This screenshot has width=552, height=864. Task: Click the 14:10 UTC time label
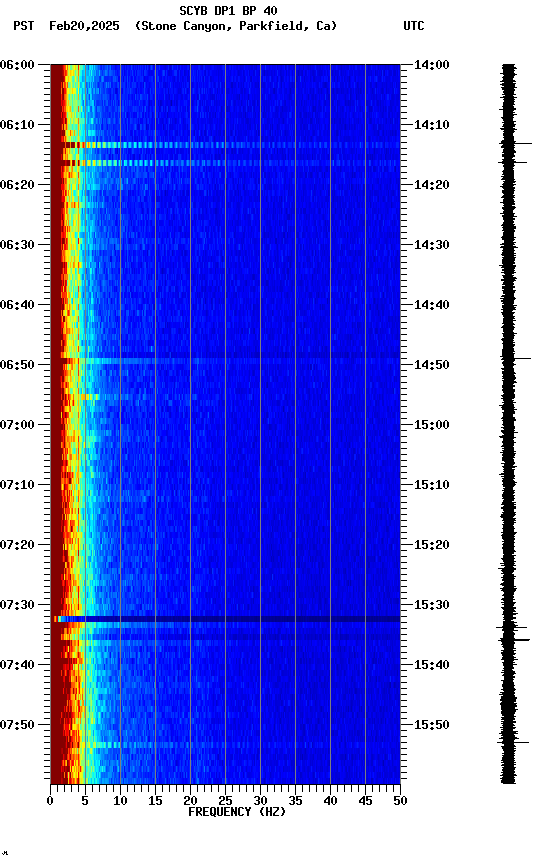pyautogui.click(x=432, y=125)
